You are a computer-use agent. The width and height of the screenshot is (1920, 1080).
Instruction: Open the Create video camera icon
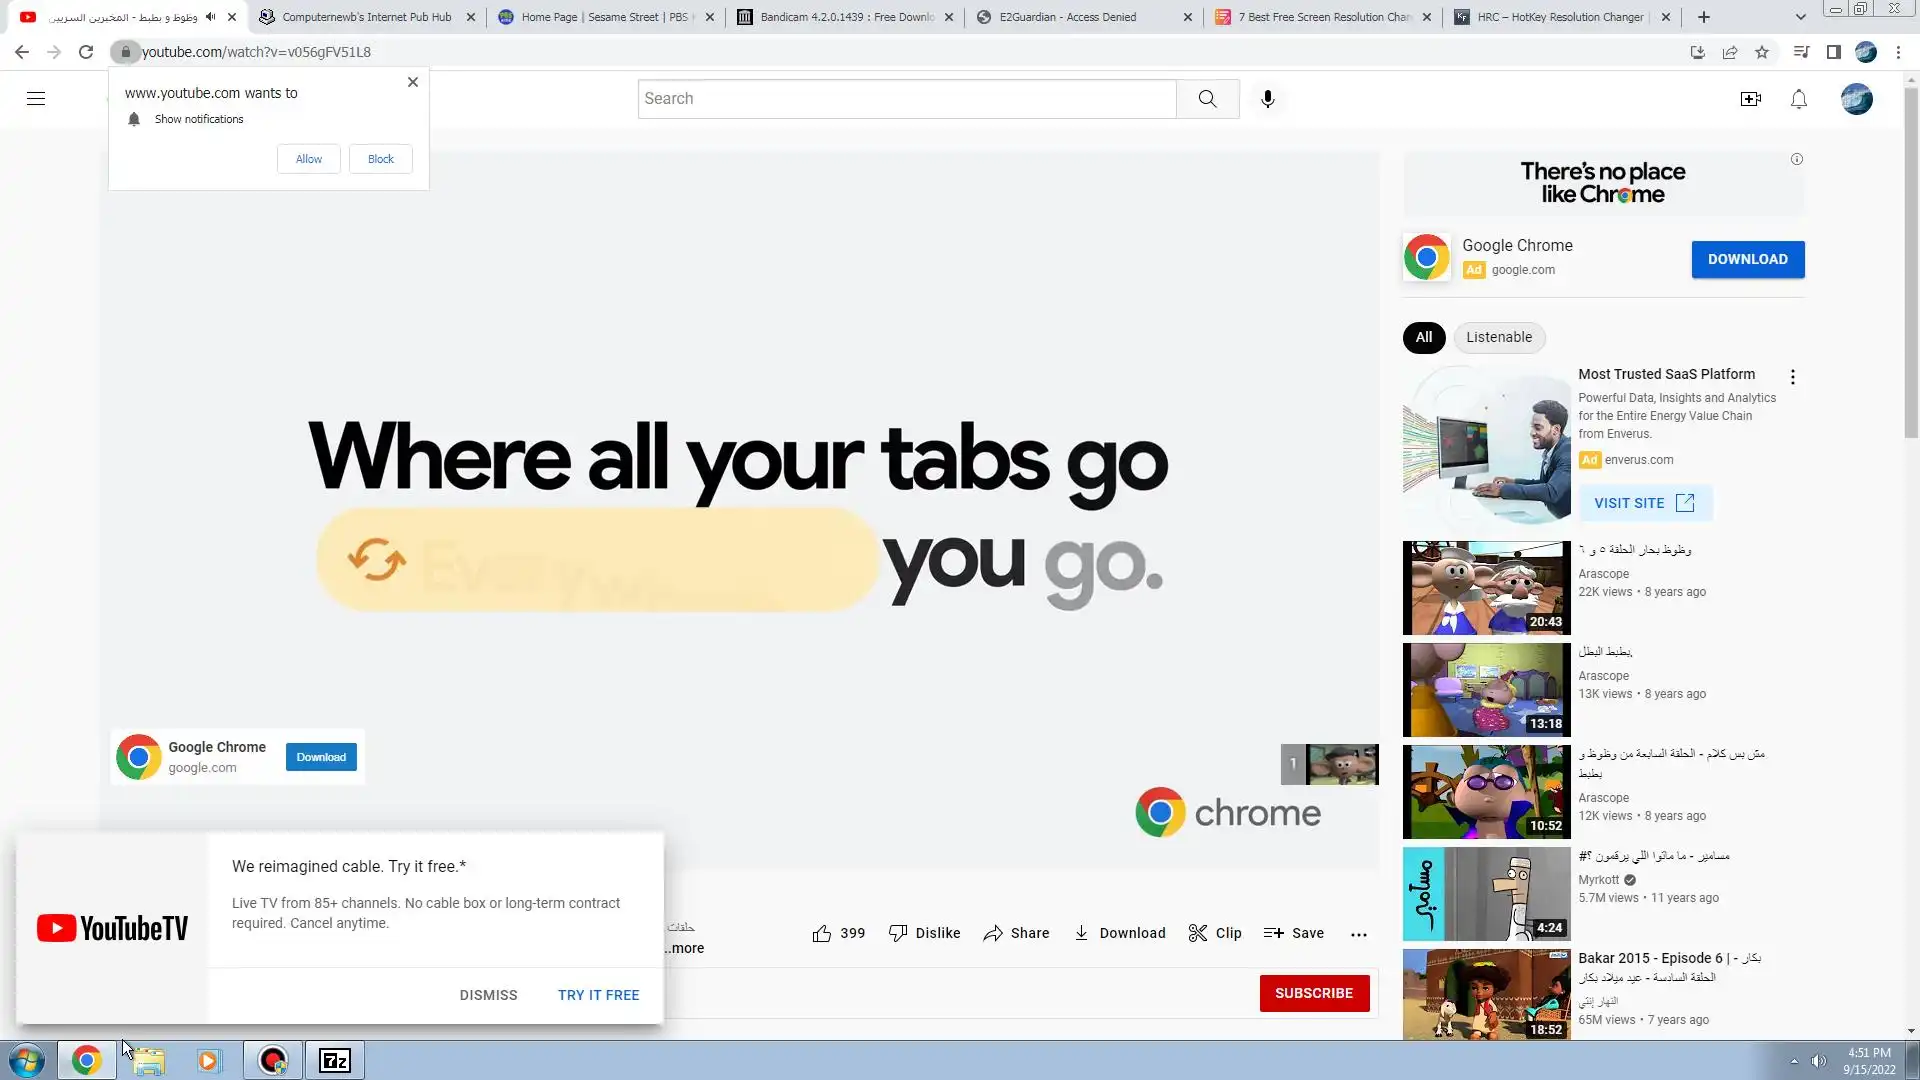click(x=1750, y=99)
